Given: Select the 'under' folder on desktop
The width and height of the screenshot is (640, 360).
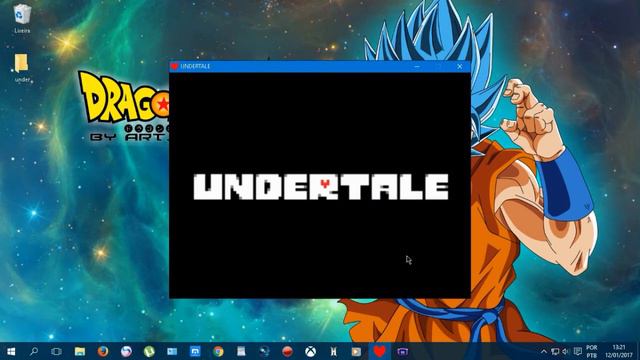Looking at the screenshot, I should click(x=22, y=68).
